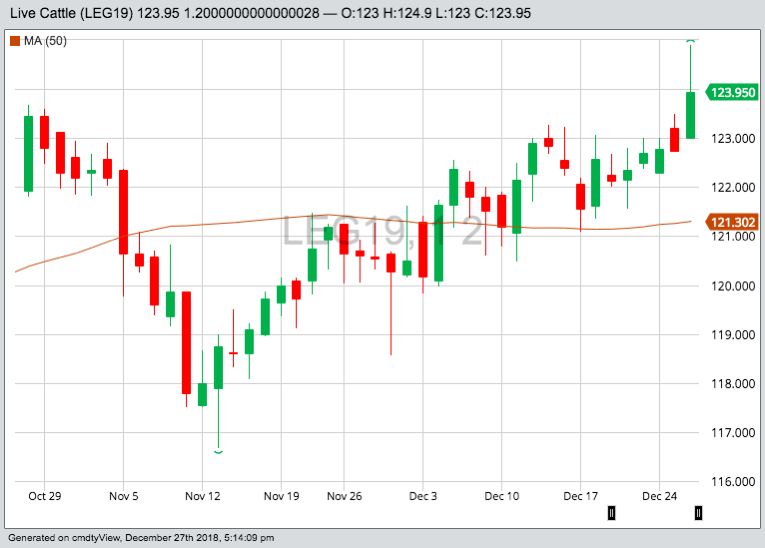Click the LEG19 watermark in chart center

[381, 232]
